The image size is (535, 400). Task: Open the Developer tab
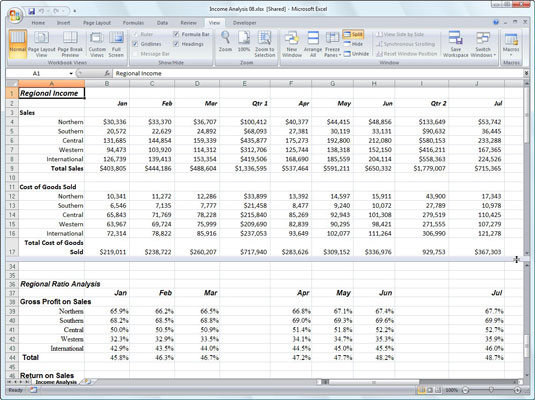point(245,23)
